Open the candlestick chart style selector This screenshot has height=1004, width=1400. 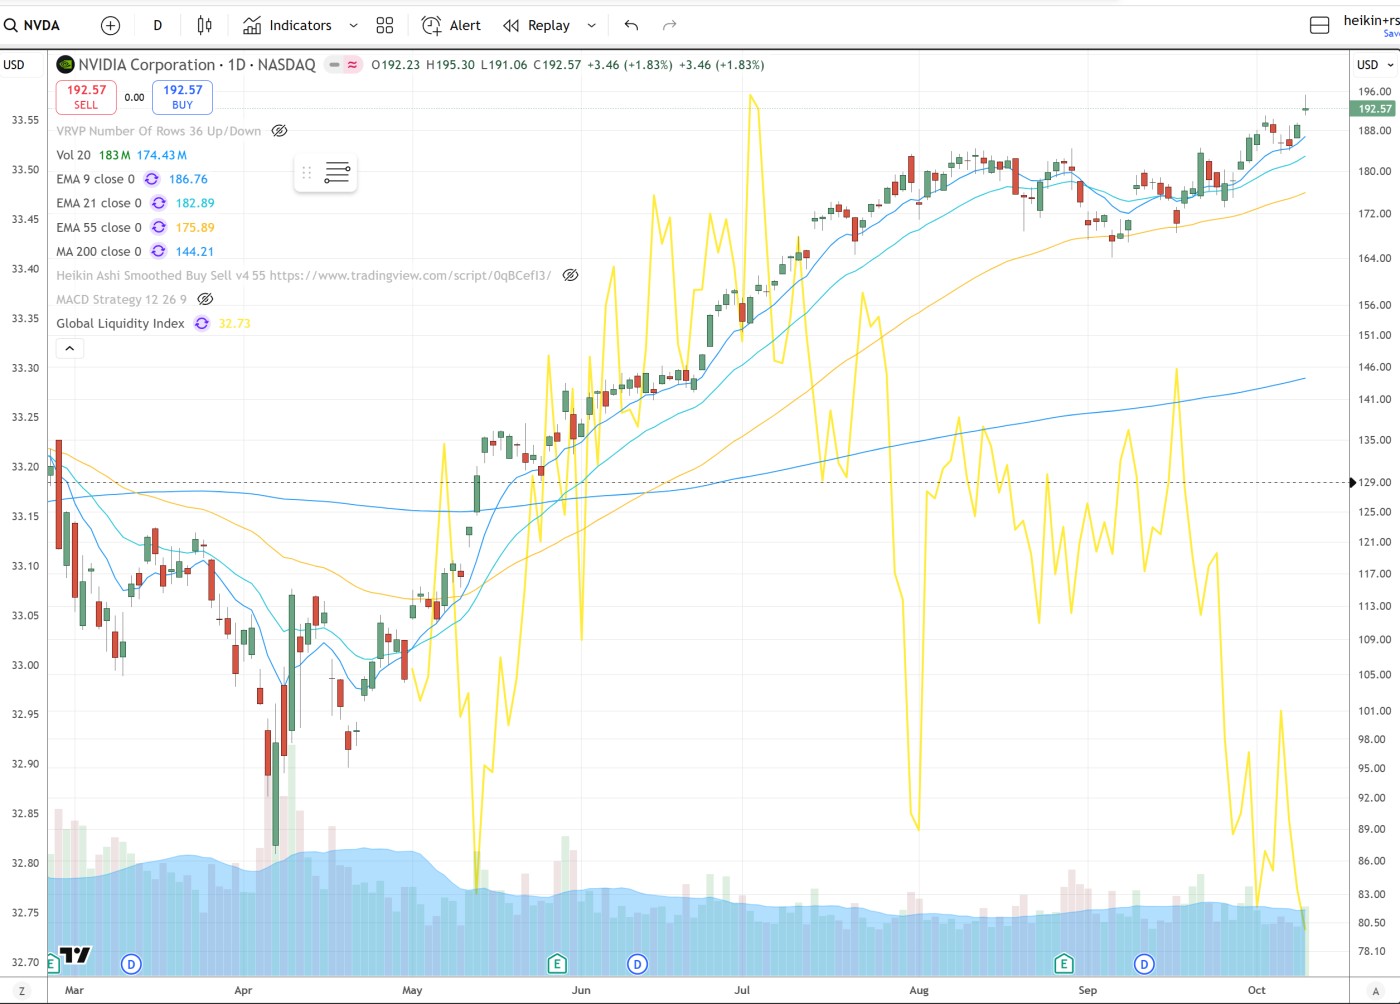point(204,25)
